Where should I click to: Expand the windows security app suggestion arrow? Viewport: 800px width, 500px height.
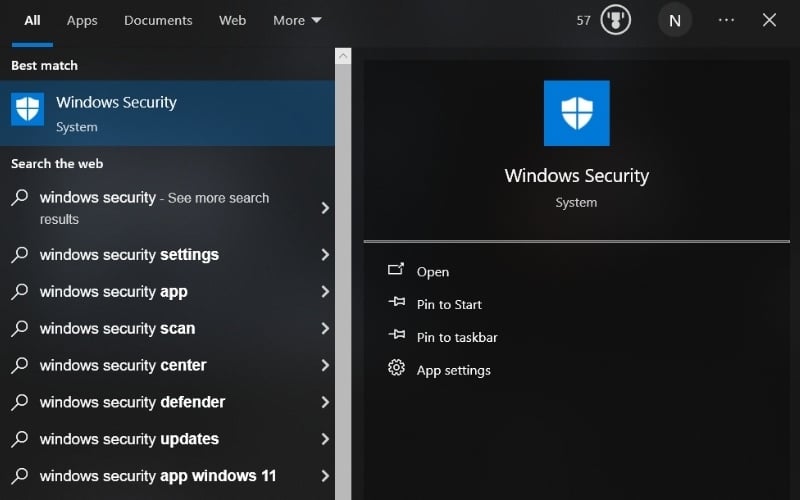click(325, 291)
